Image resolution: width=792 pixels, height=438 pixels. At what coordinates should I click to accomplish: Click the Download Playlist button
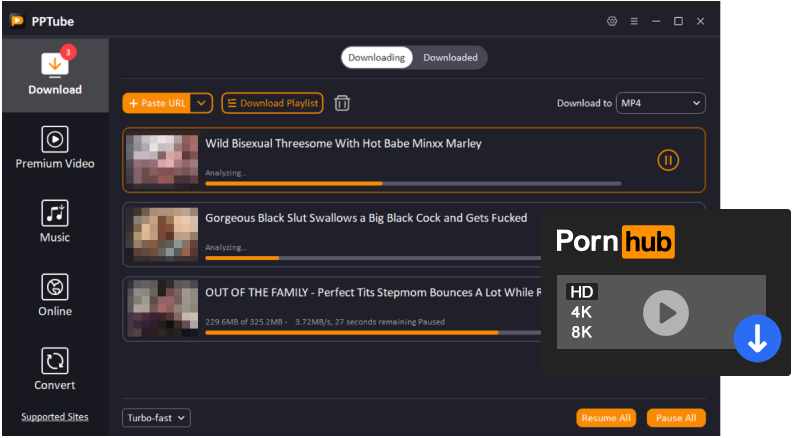coord(272,103)
